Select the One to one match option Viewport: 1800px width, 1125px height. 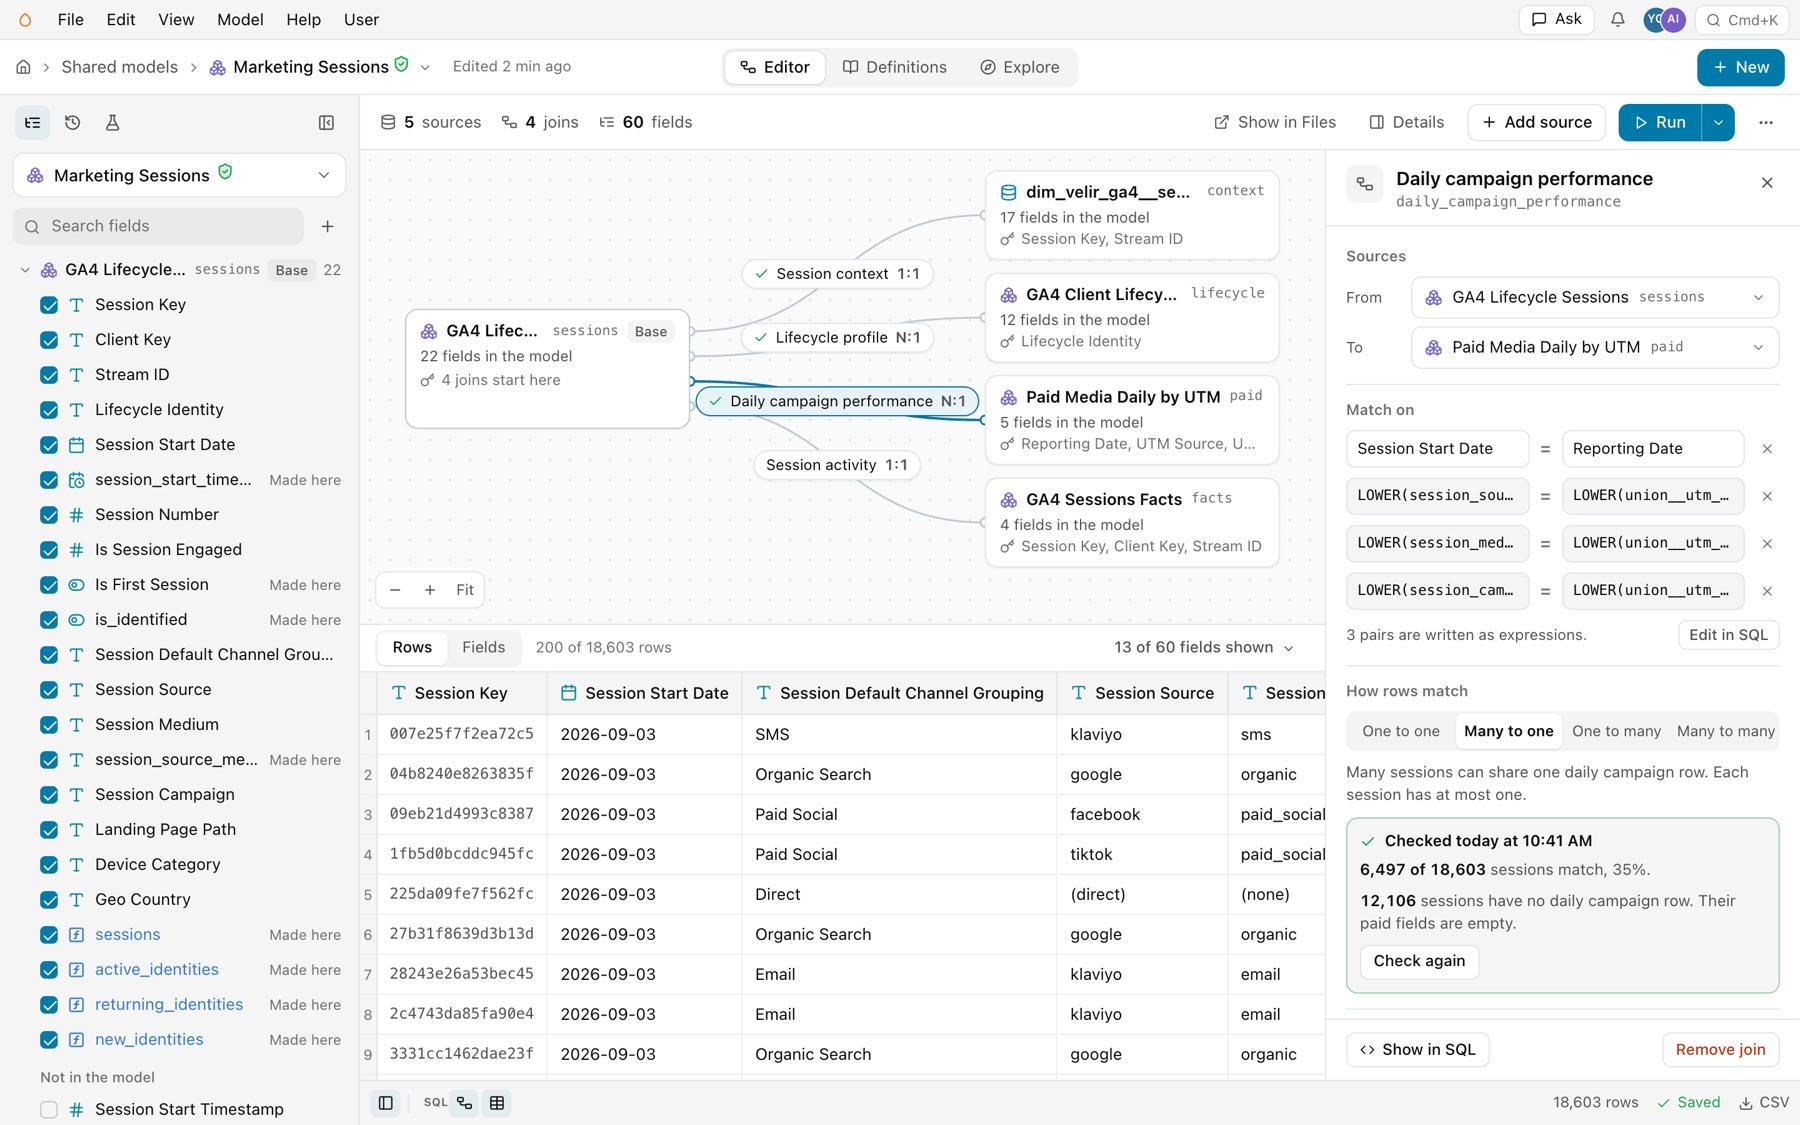[1400, 731]
